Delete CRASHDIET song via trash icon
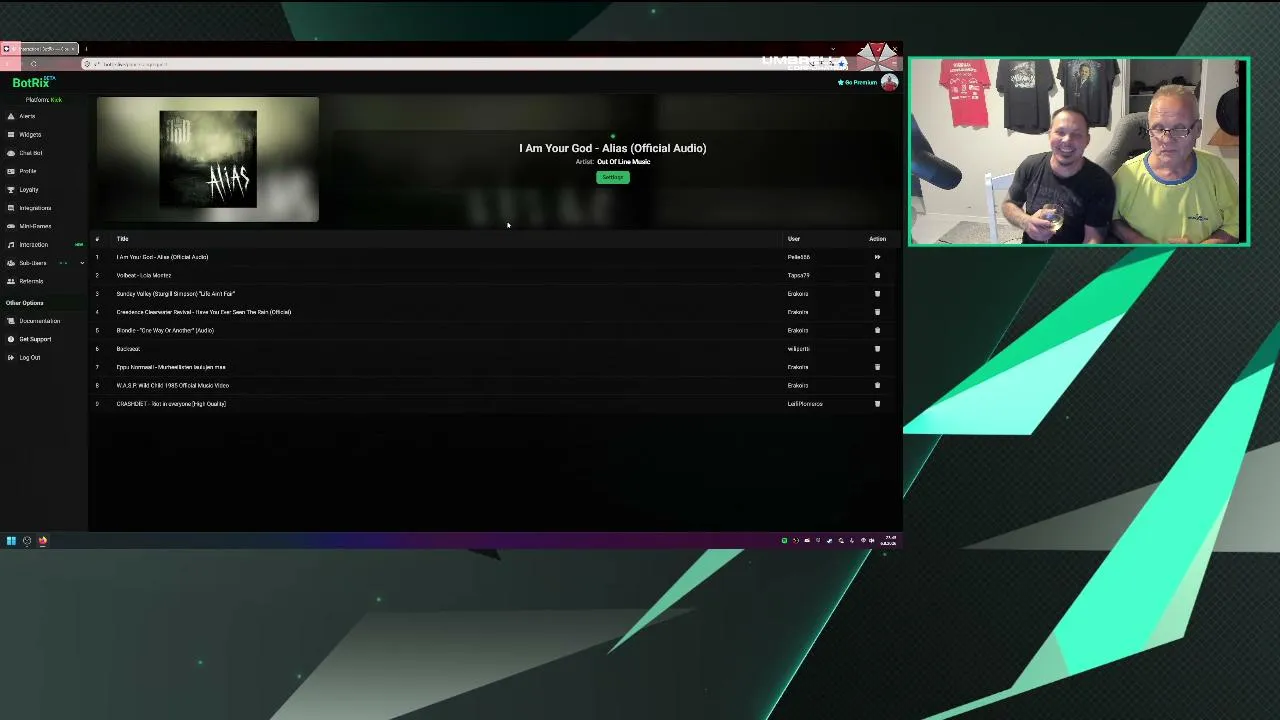The height and width of the screenshot is (720, 1280). click(x=877, y=404)
